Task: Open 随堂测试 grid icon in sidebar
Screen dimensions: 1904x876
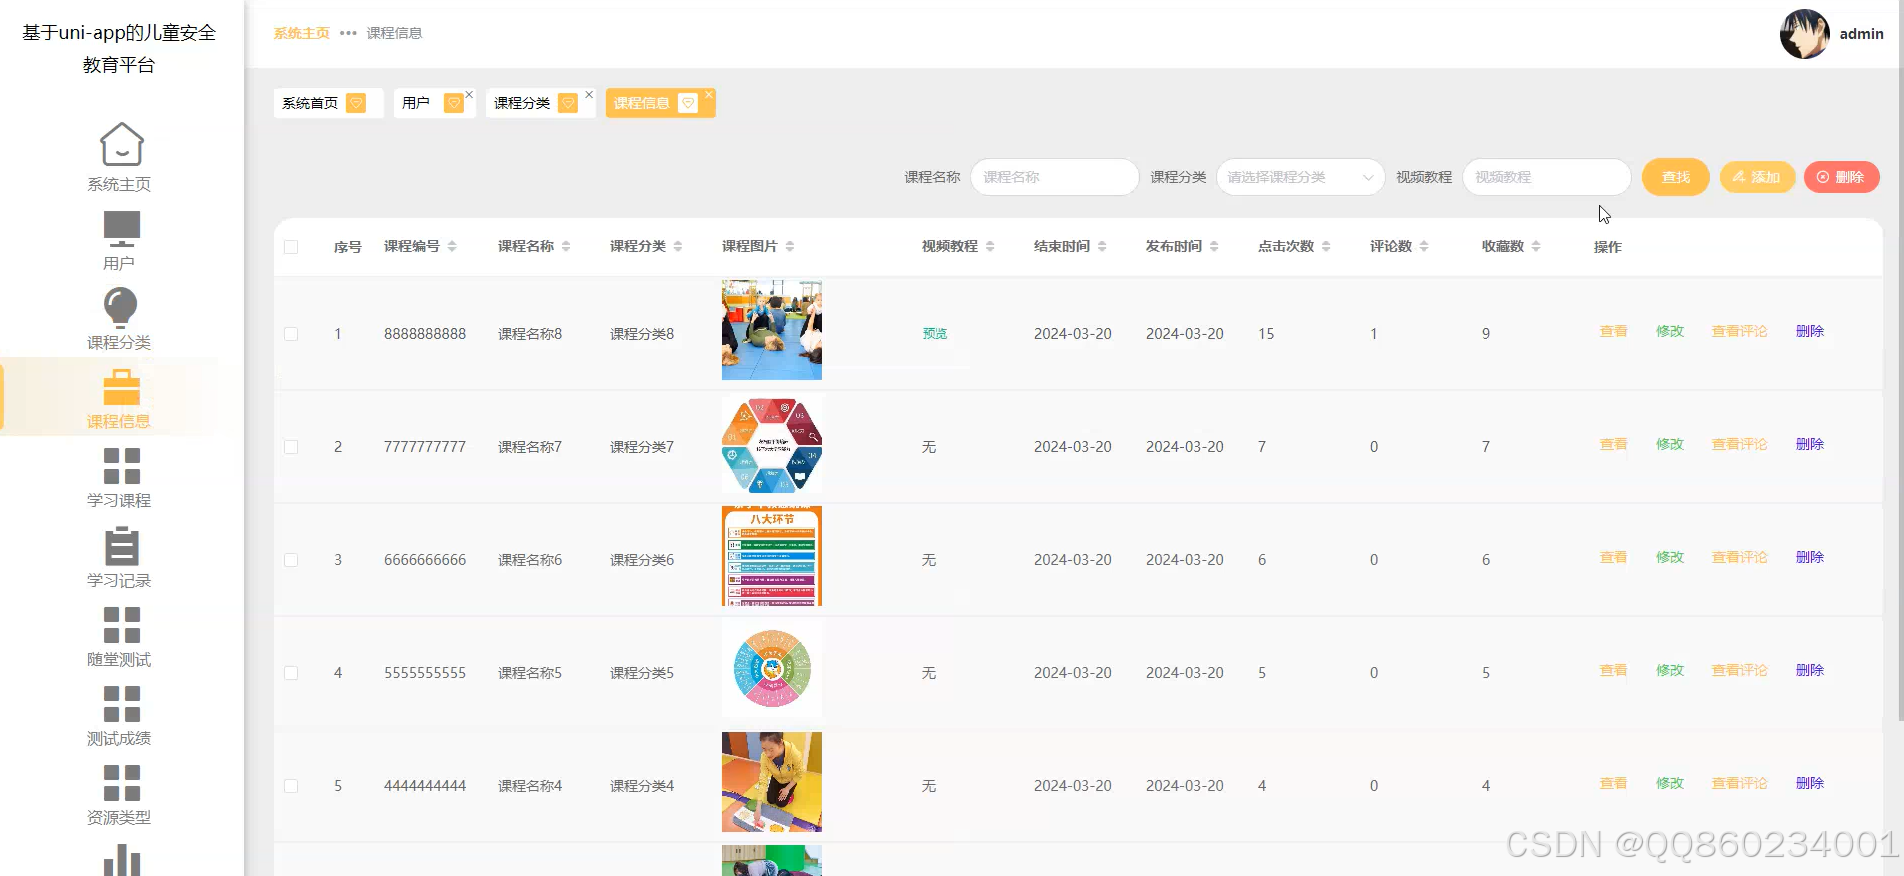Action: (121, 624)
